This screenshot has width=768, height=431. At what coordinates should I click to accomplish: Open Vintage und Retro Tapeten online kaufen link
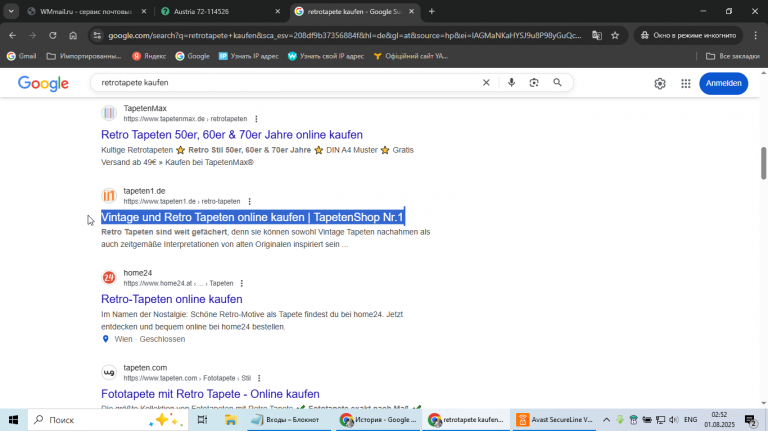click(252, 217)
